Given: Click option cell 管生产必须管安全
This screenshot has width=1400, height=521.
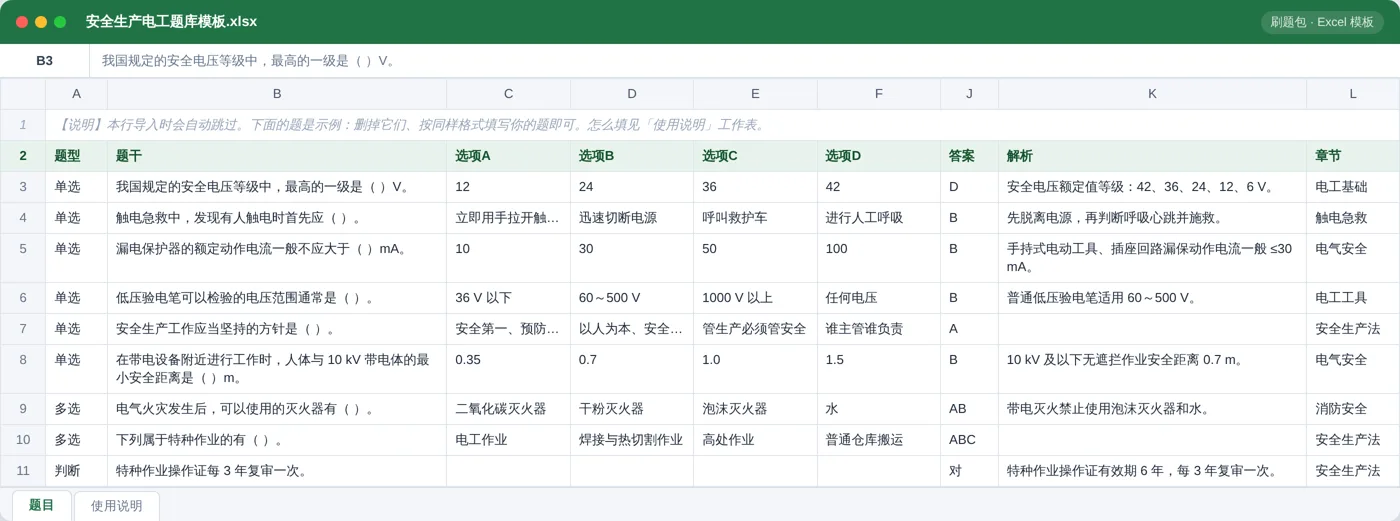Looking at the screenshot, I should click(x=755, y=329).
